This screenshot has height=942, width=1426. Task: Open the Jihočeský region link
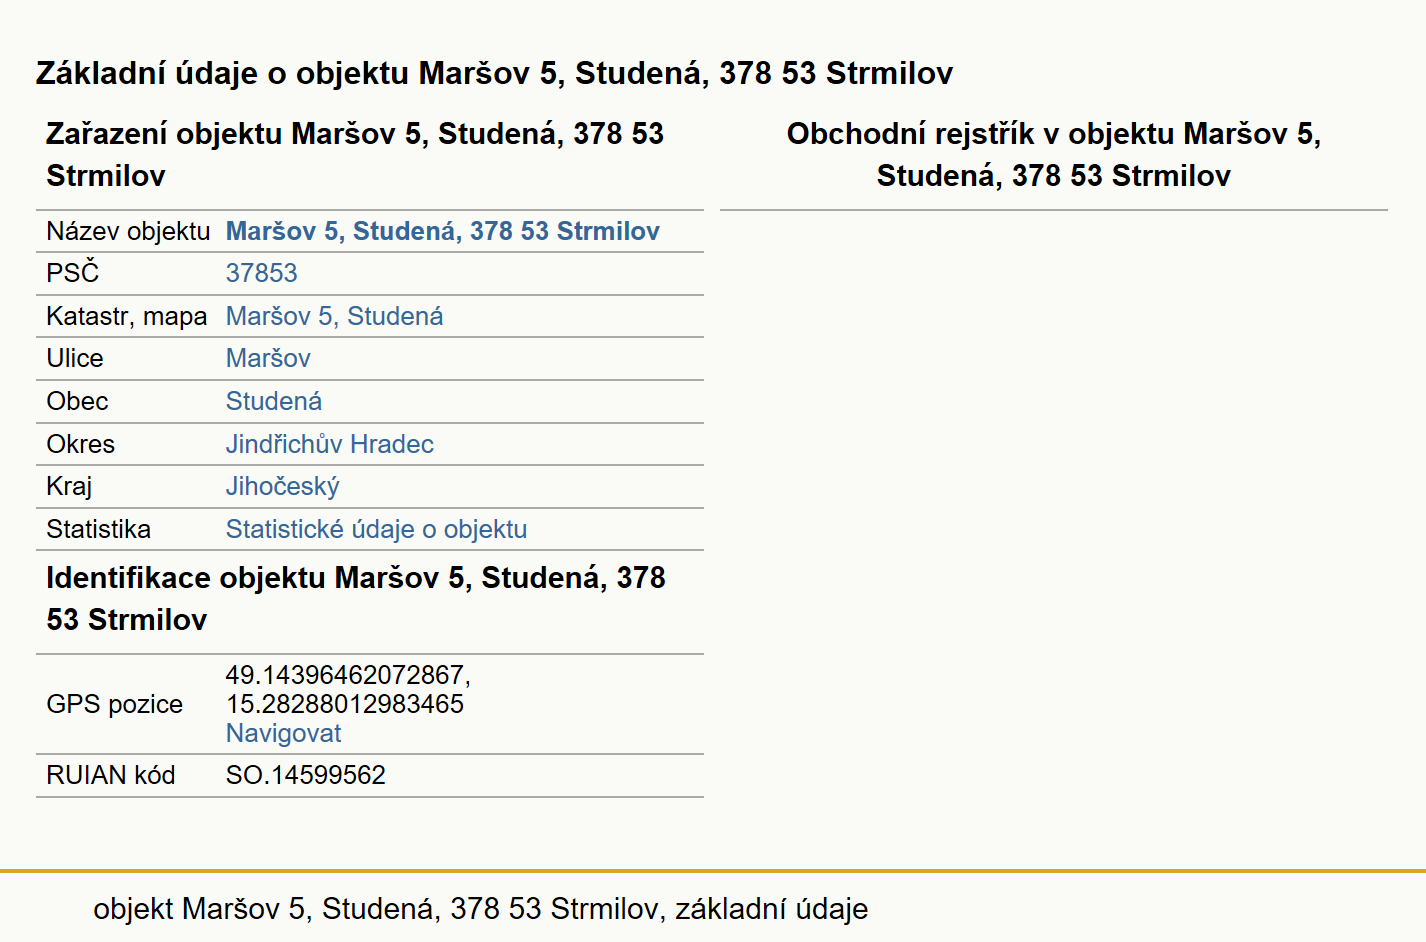point(282,486)
